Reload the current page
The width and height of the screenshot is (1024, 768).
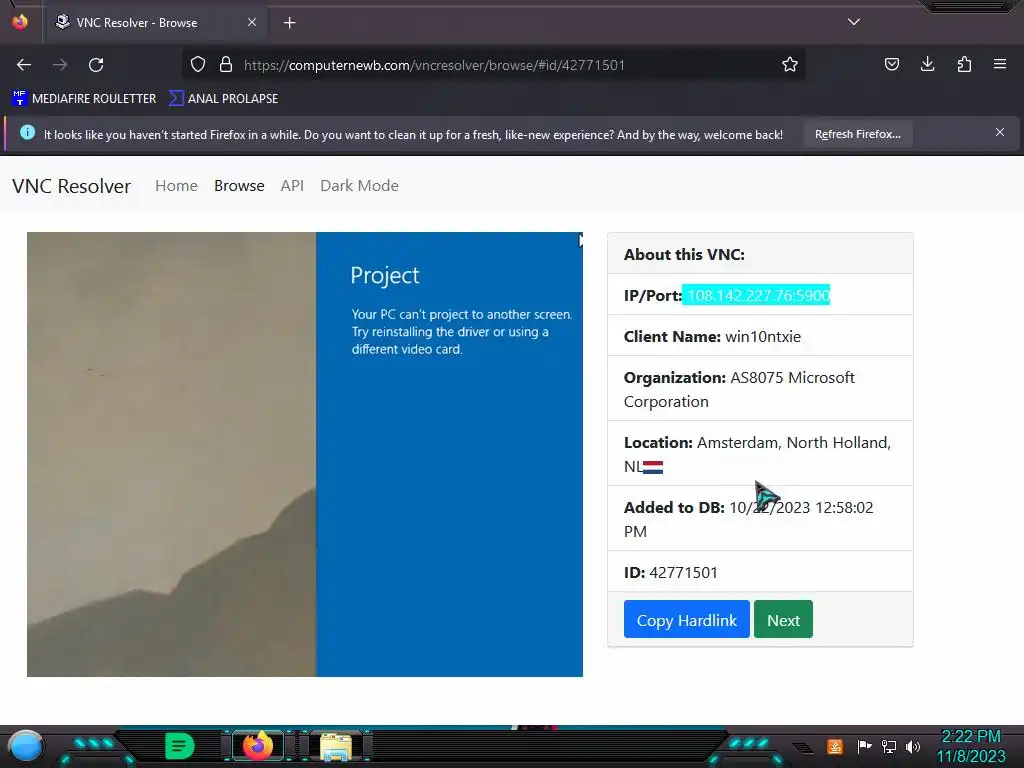coord(96,65)
